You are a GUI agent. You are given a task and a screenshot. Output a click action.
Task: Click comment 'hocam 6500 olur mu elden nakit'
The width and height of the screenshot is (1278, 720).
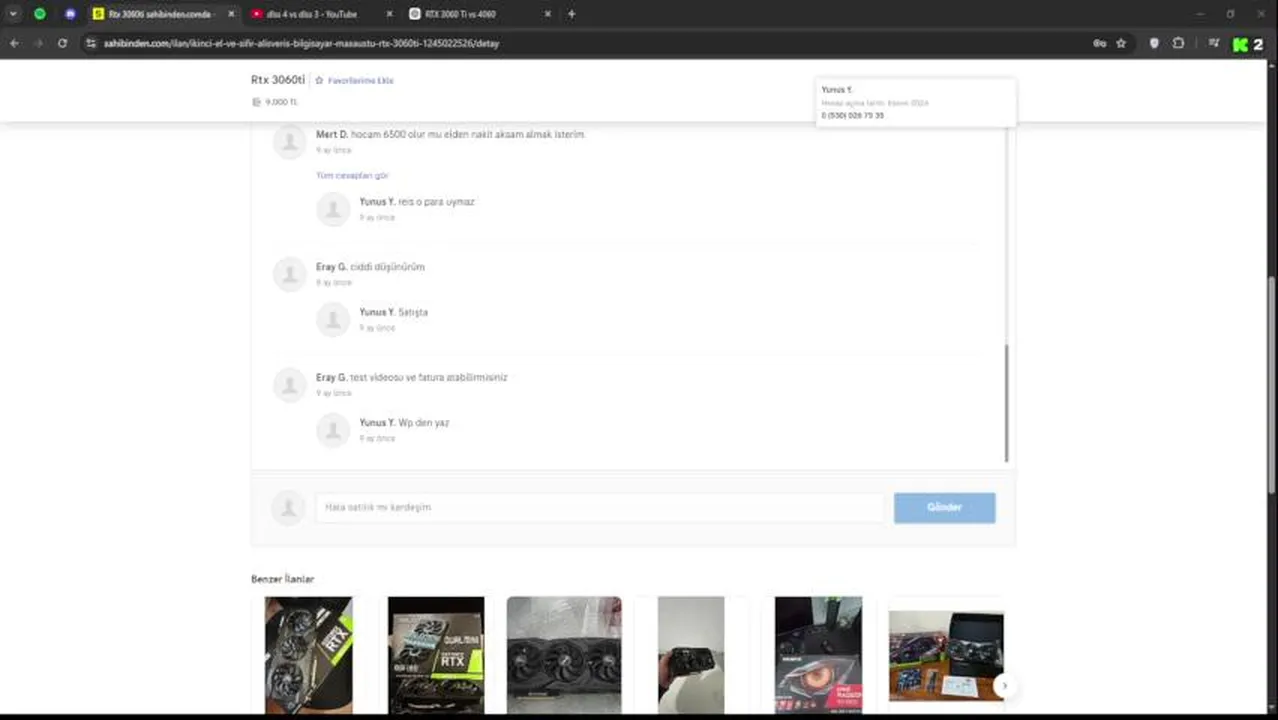tap(467, 134)
